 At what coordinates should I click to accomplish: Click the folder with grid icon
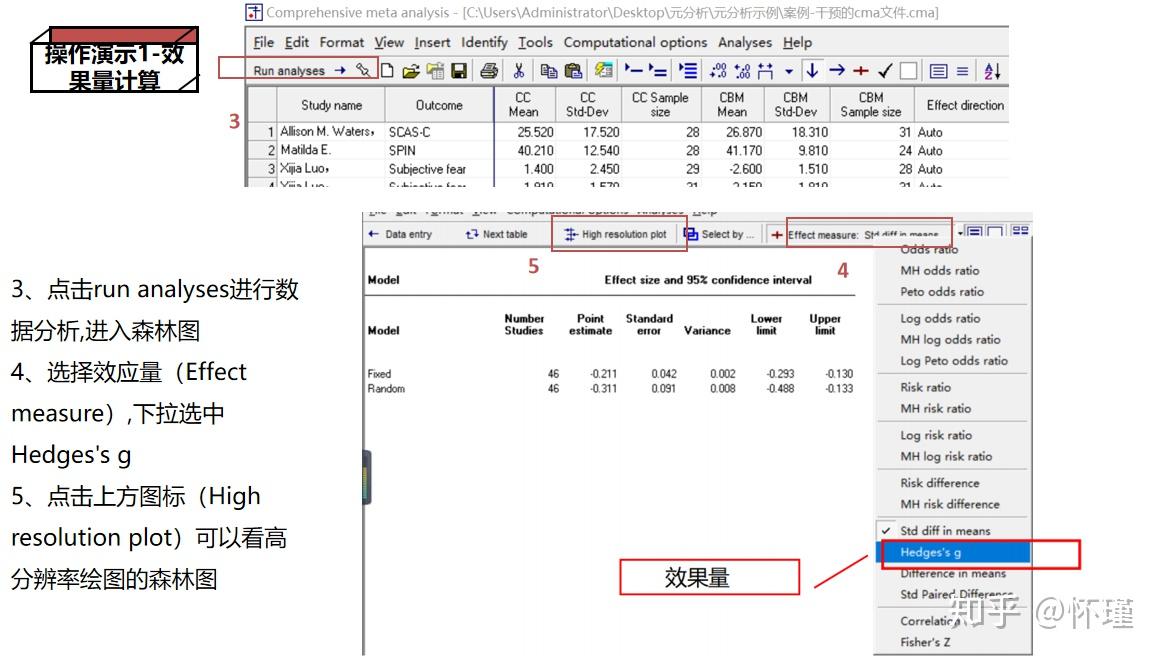435,70
